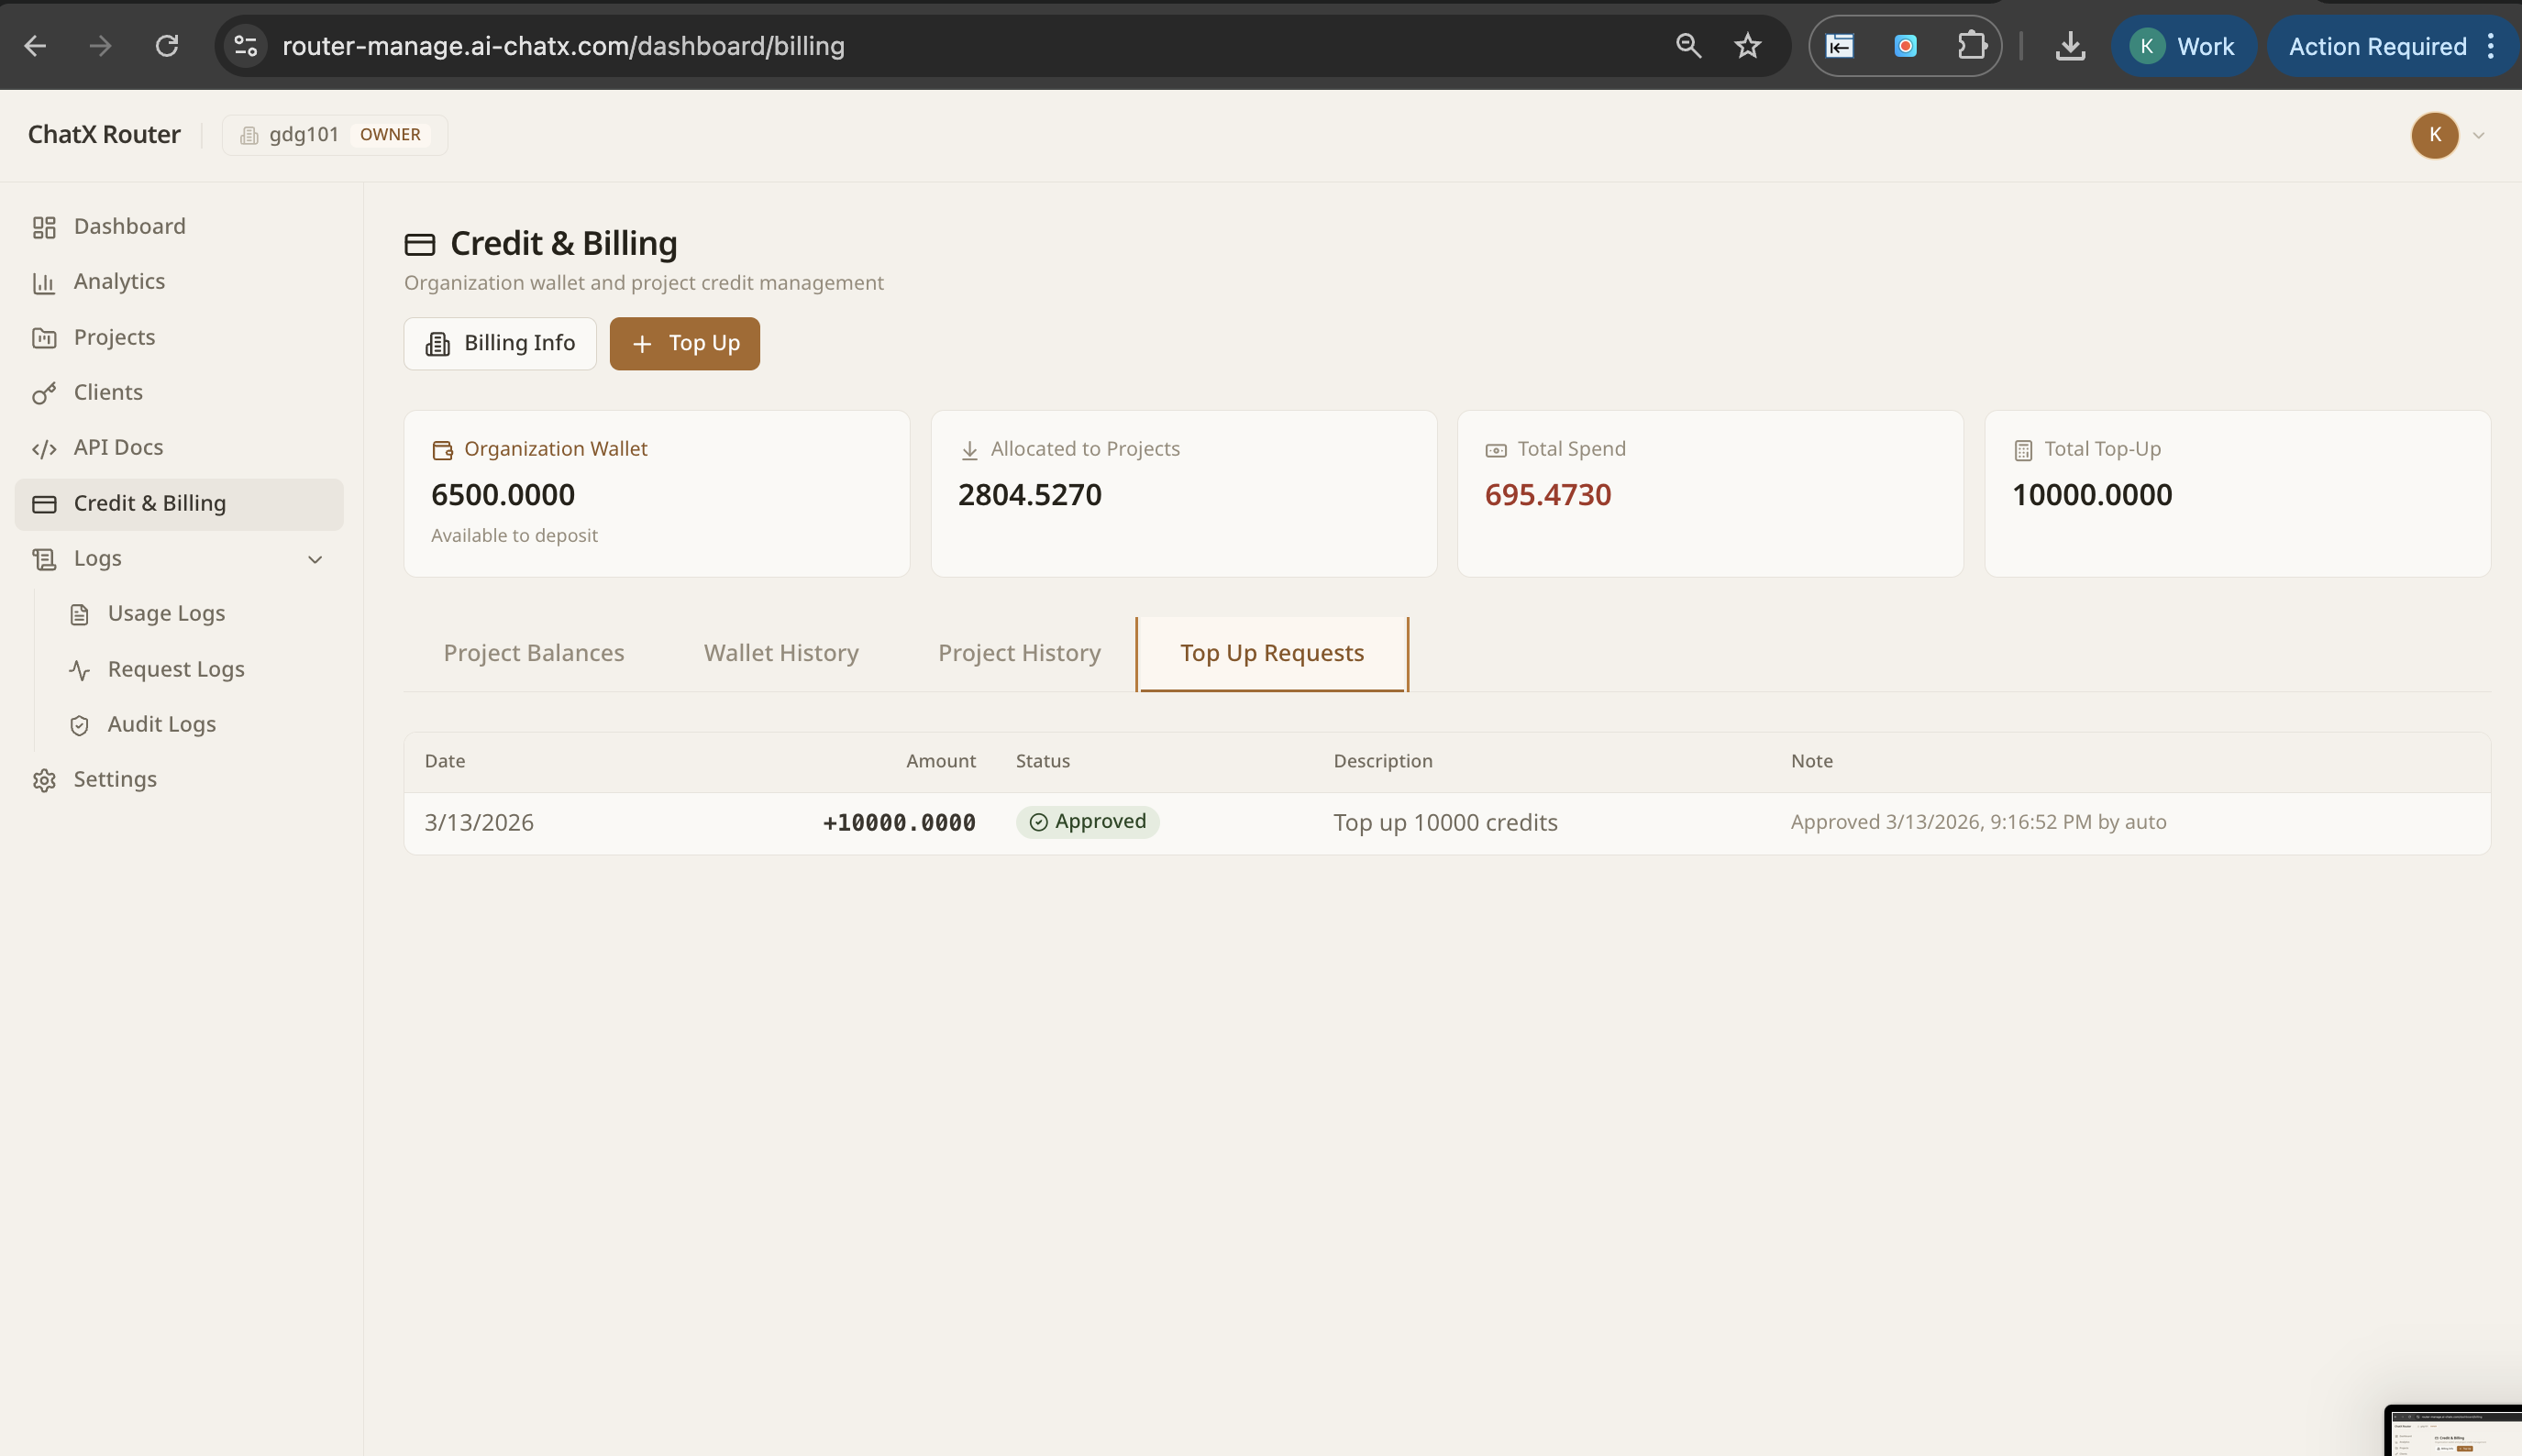Click the ChatX Router logo text

tap(104, 134)
